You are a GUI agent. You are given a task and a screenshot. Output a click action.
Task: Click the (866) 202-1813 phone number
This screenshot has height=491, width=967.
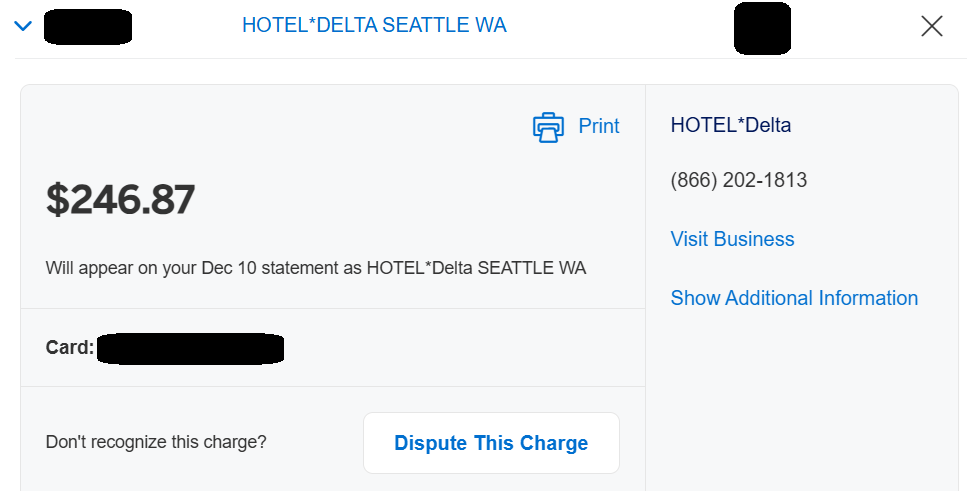[x=738, y=181]
